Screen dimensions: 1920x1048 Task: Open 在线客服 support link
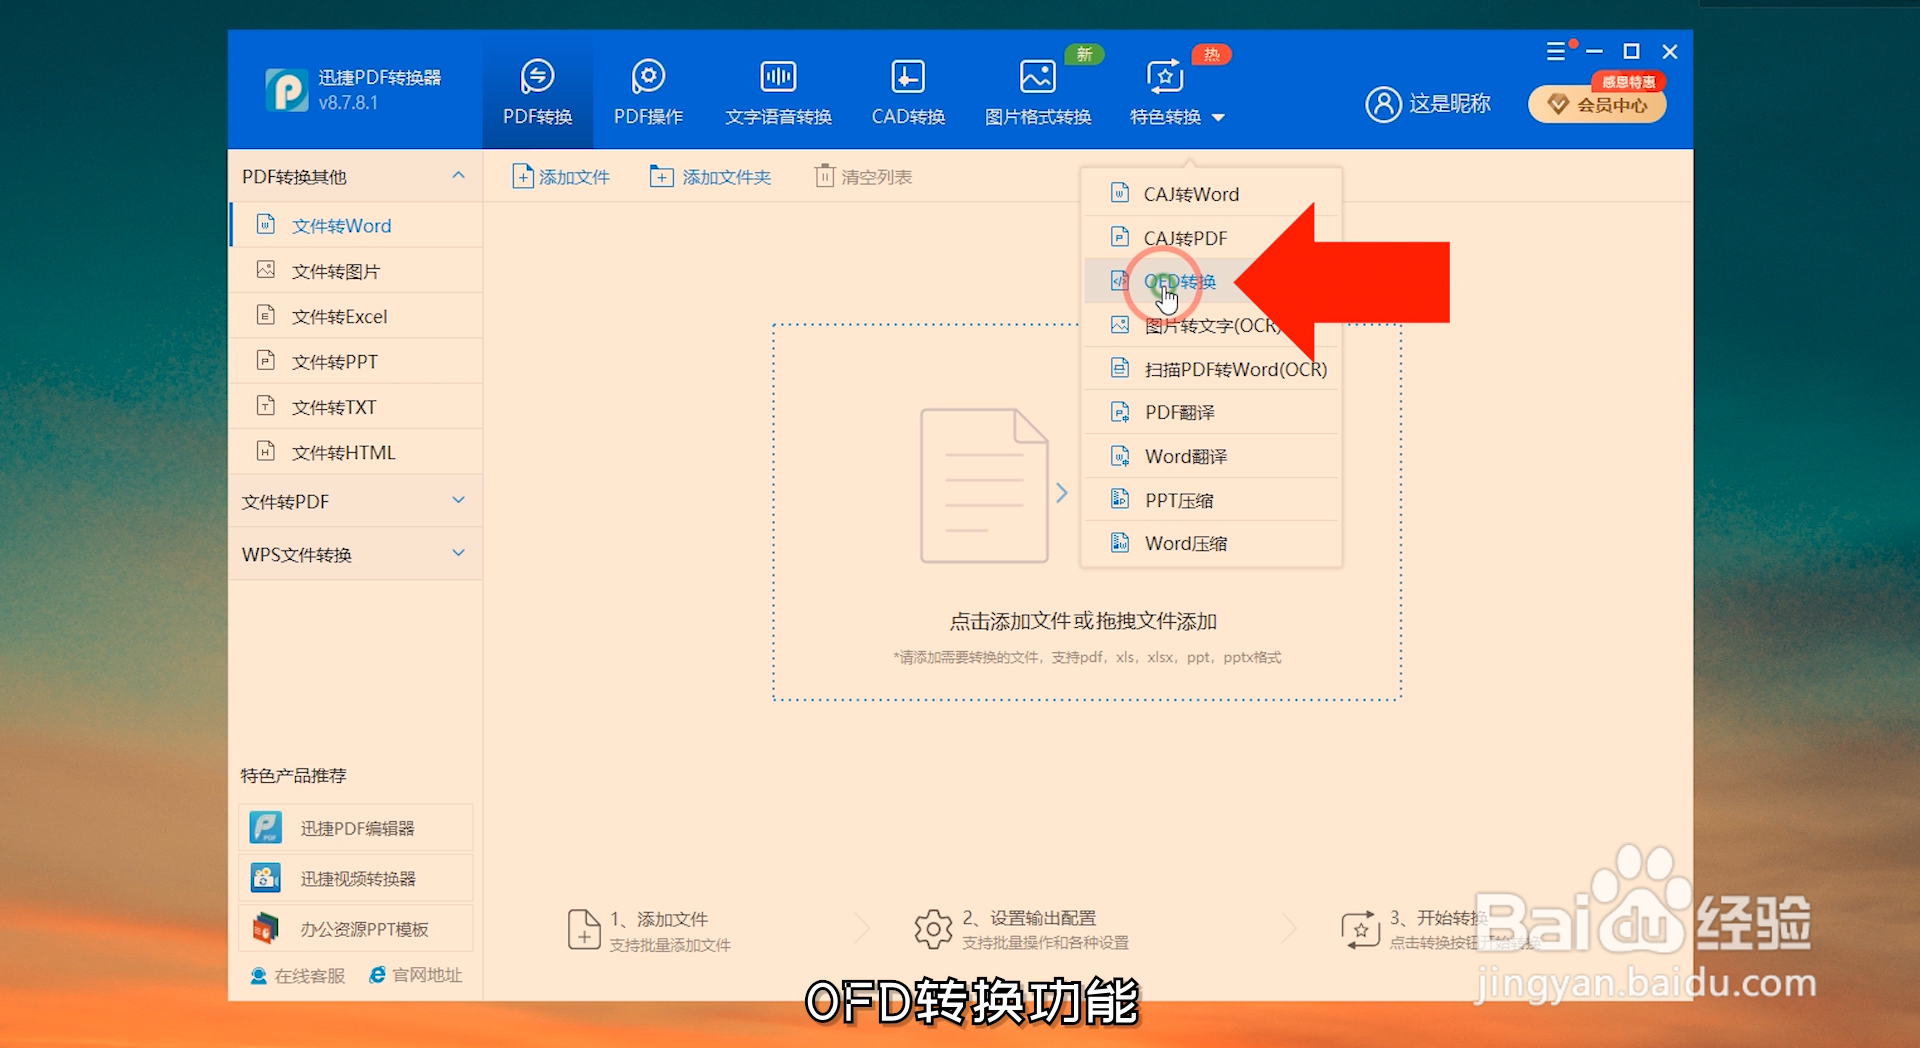(297, 975)
